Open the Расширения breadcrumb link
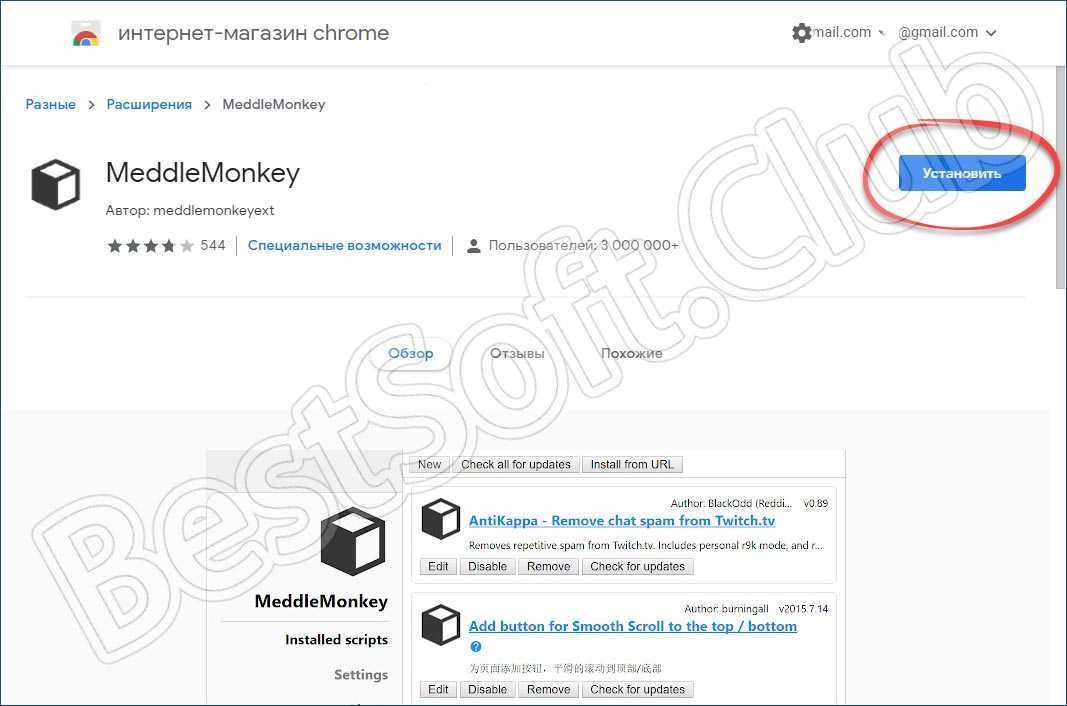Viewport: 1067px width, 706px height. coord(149,104)
